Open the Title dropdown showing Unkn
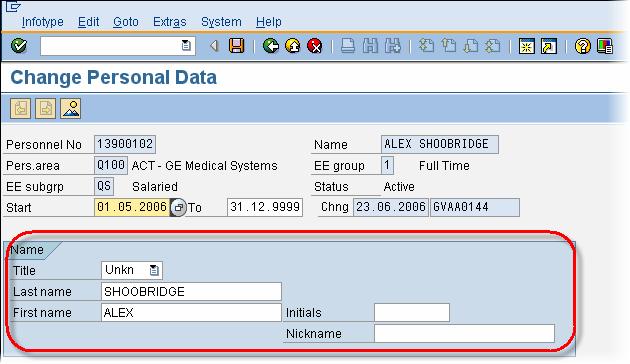Viewport: 630px width, 364px height. pos(154,270)
